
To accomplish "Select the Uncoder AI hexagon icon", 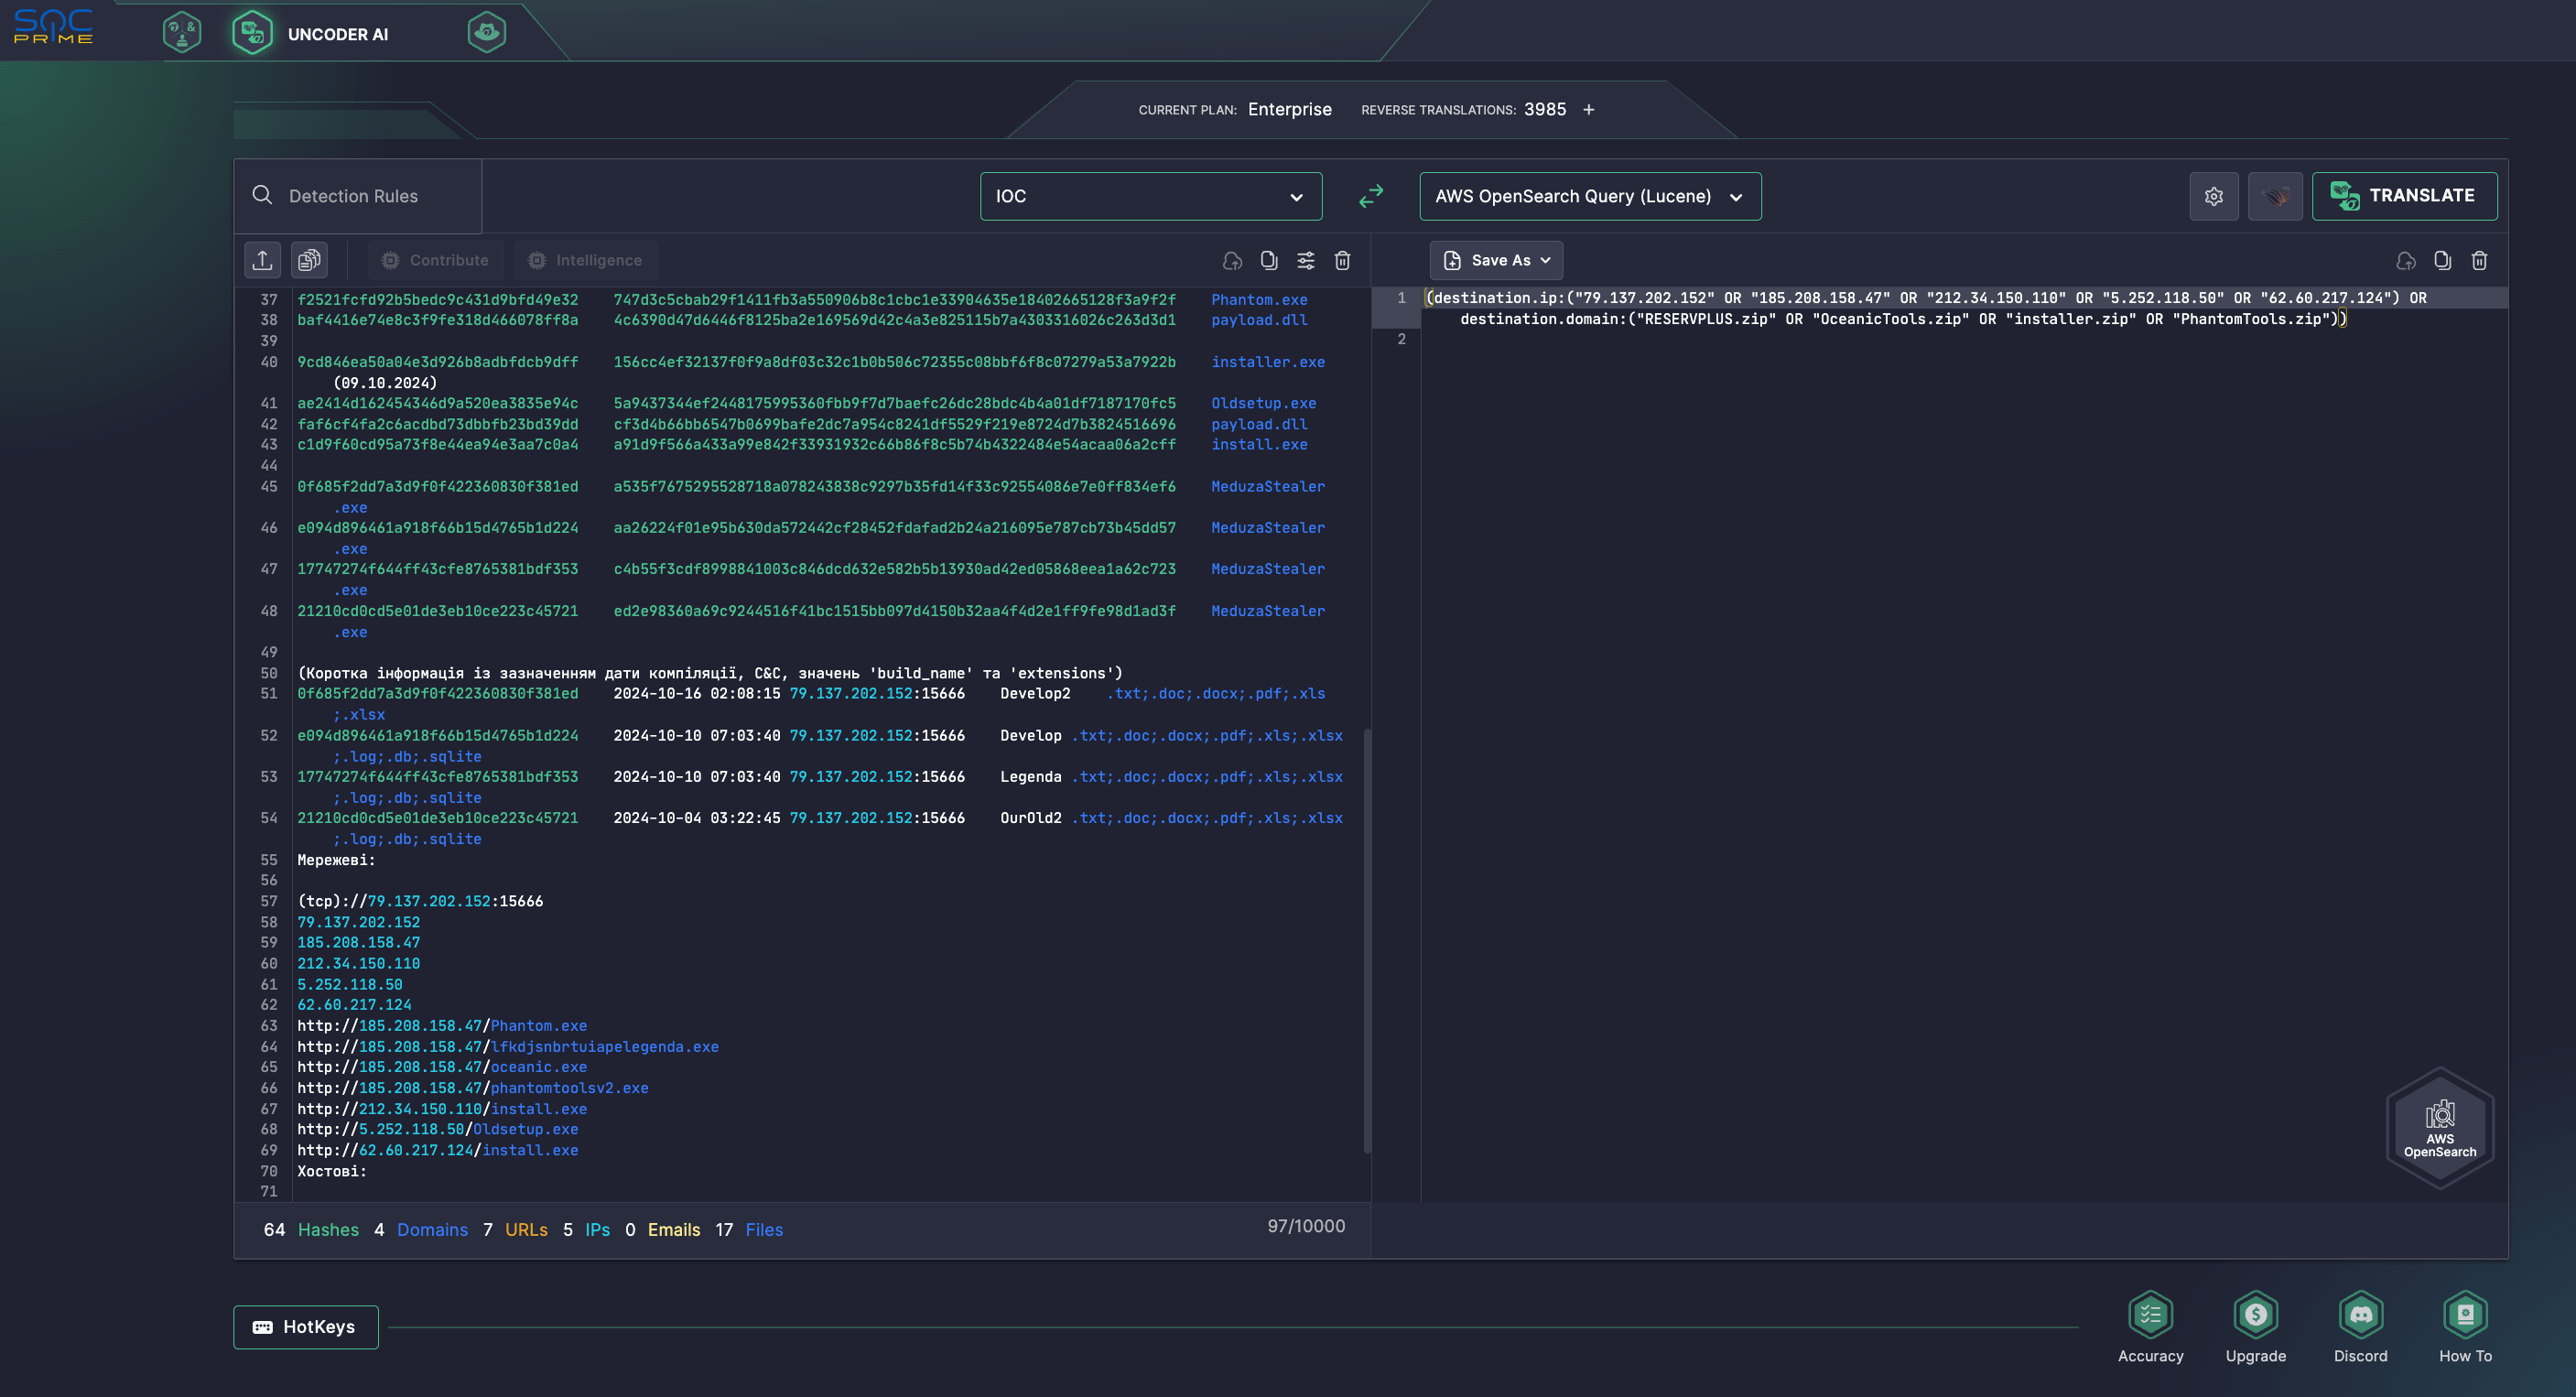I will [252, 33].
